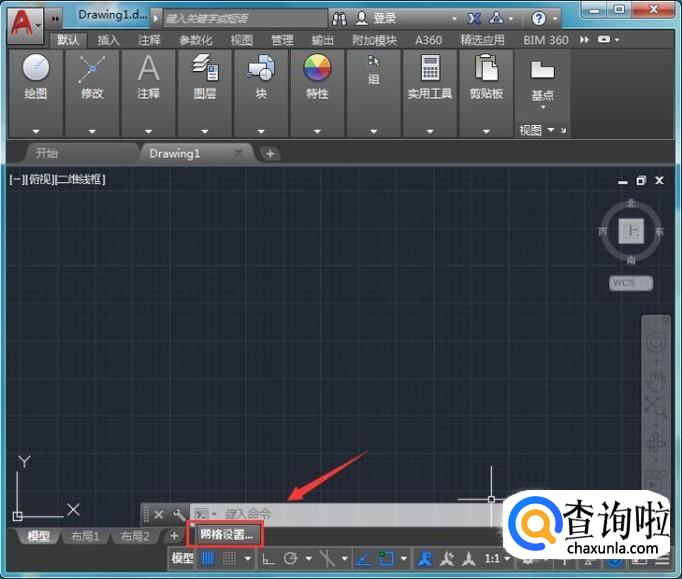Image resolution: width=682 pixels, height=579 pixels.
Task: Click the Block (块) panel icon
Action: coord(261,67)
